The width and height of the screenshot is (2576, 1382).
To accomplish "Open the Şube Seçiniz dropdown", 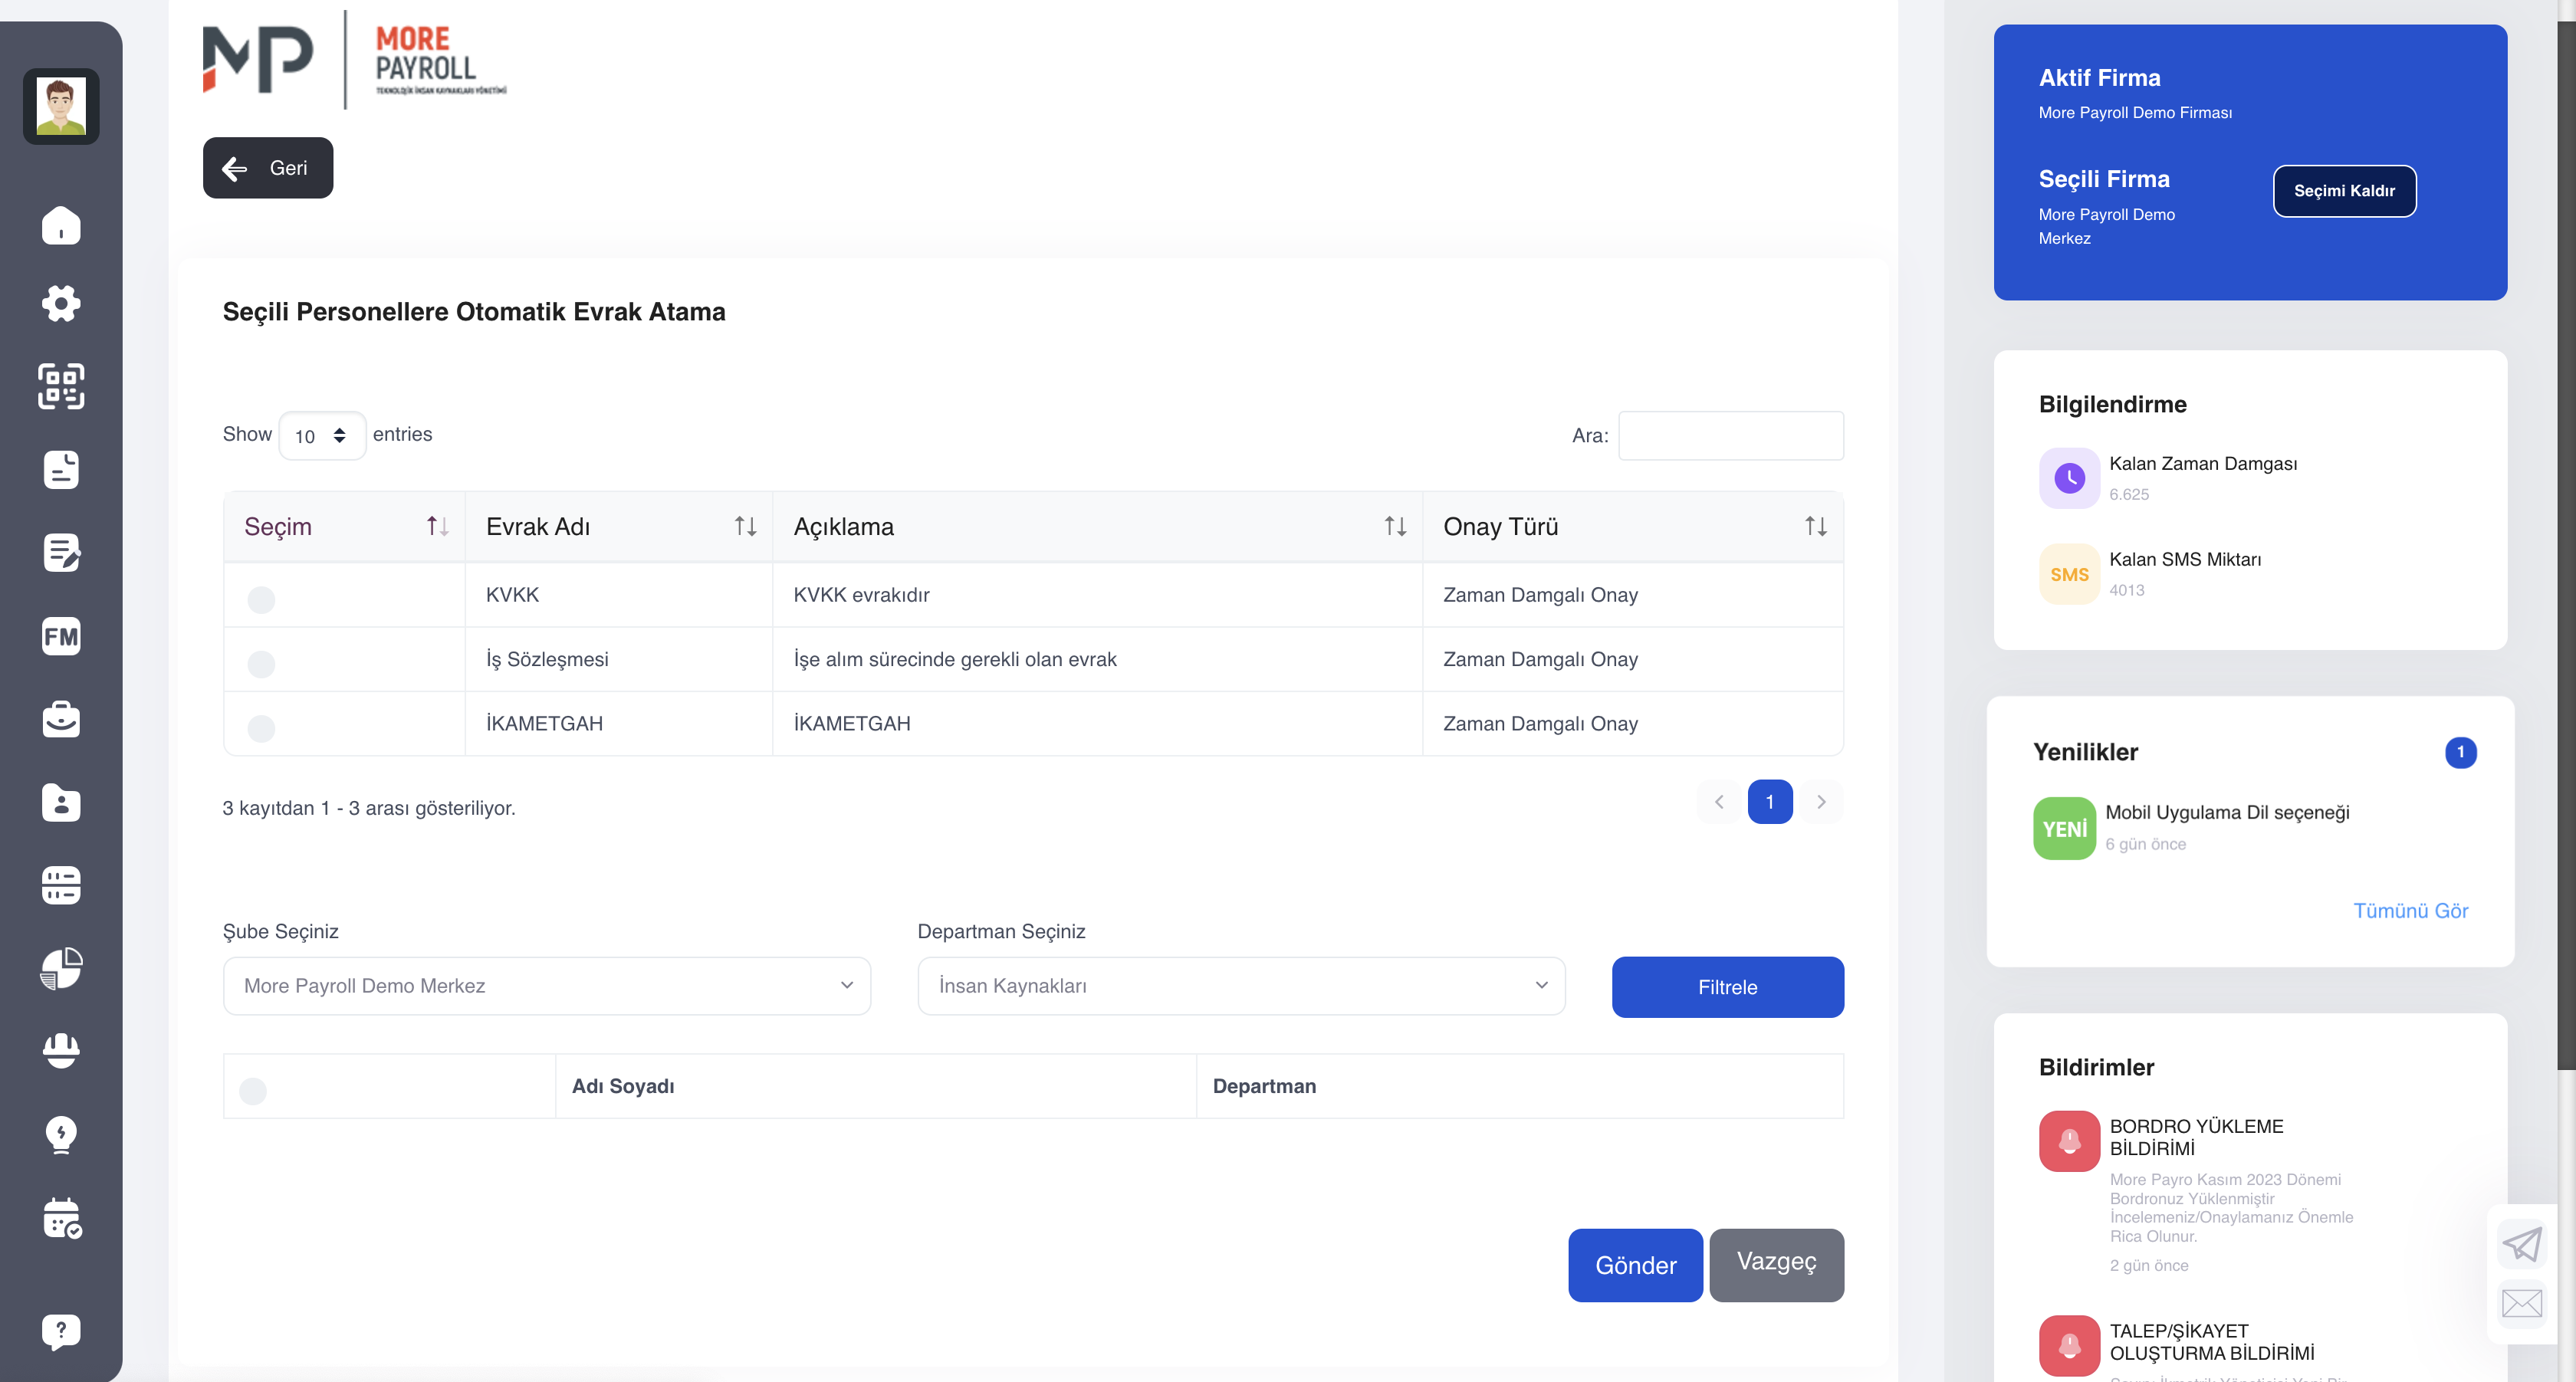I will click(547, 986).
